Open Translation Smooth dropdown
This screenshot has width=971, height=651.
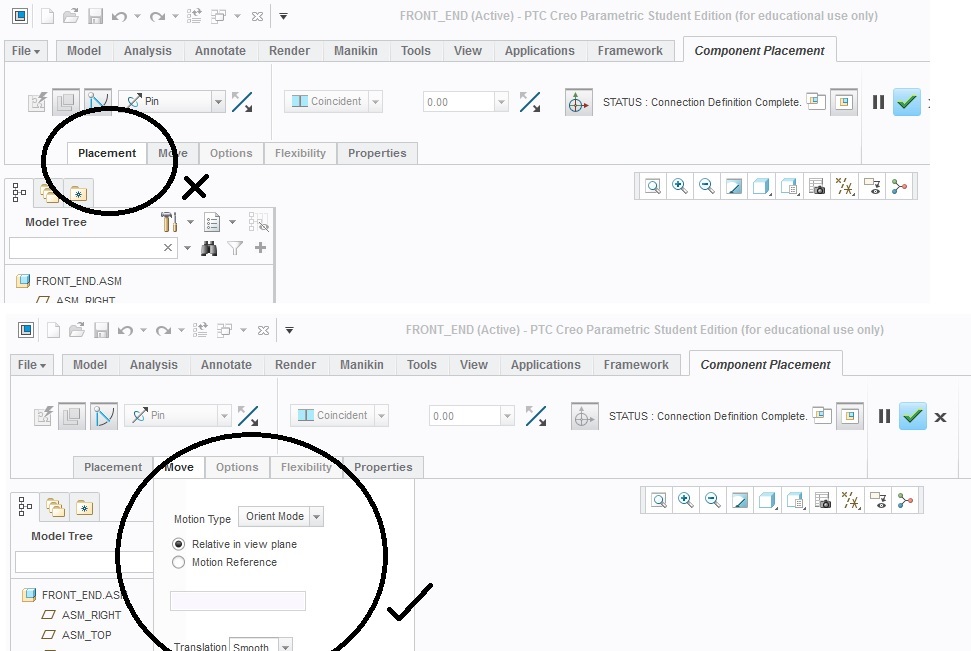pos(285,646)
